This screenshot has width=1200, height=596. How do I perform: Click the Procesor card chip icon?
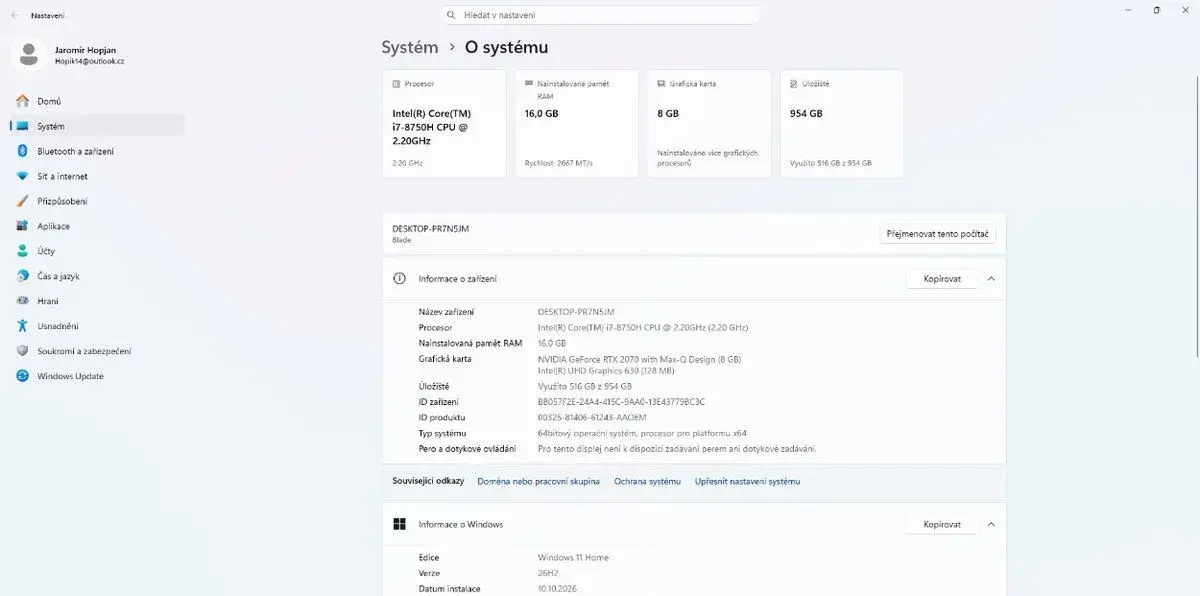(396, 84)
